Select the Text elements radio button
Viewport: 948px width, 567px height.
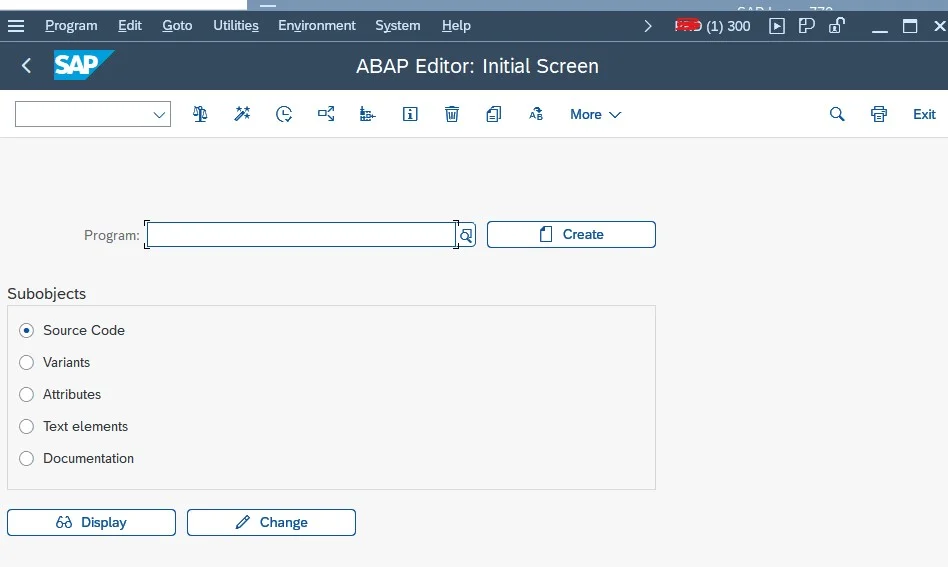point(26,426)
